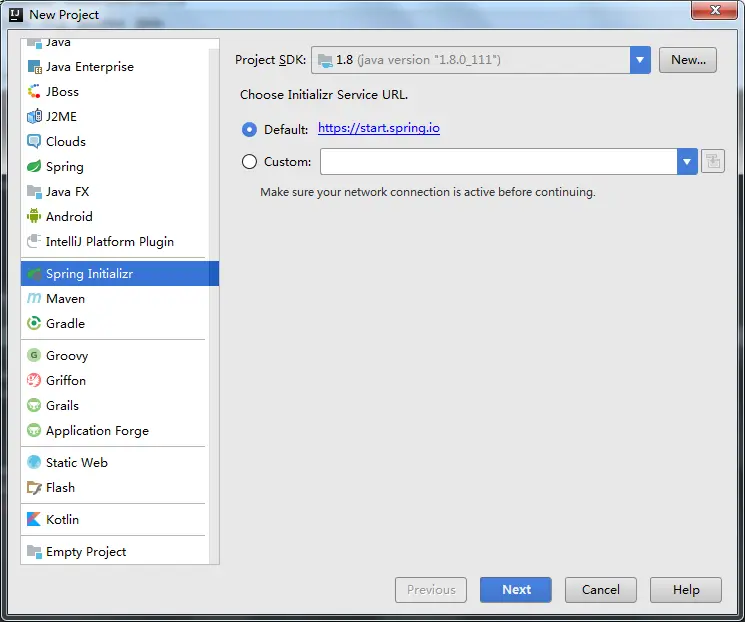Click the Application Forge icon
Screen dimensions: 745x622
[x=34, y=431]
